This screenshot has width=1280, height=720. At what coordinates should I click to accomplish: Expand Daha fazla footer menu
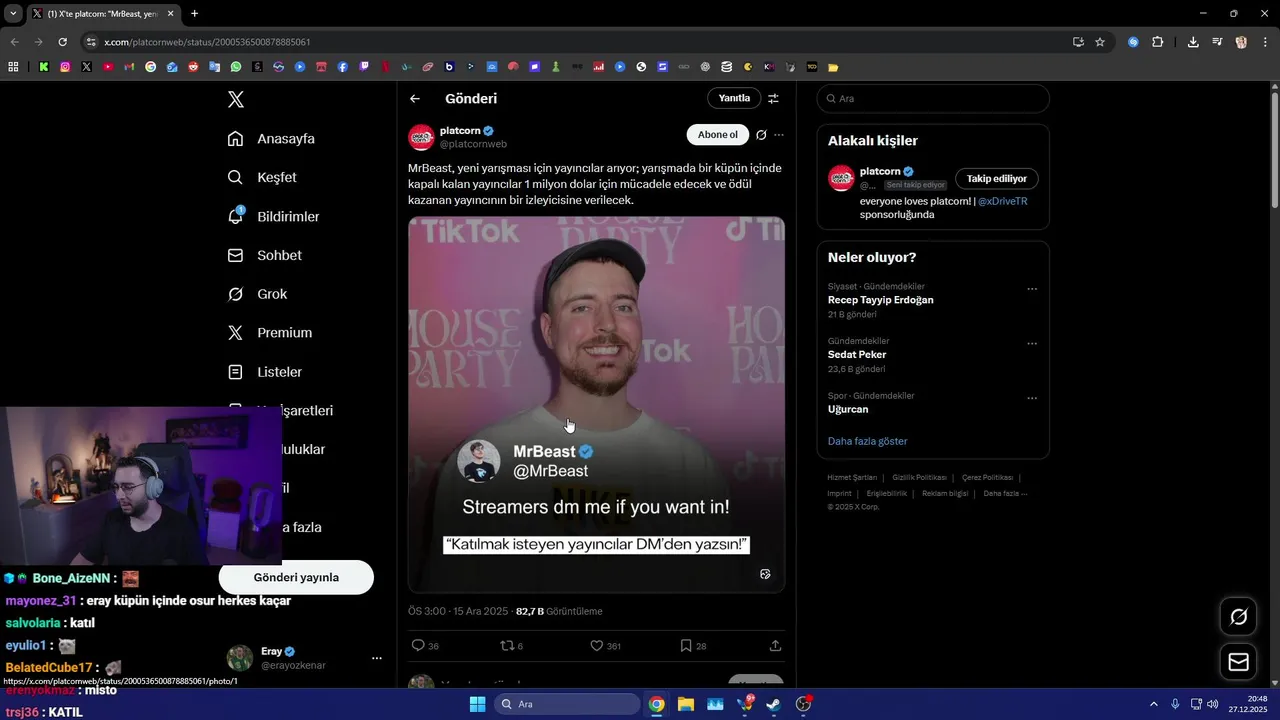coord(1005,493)
